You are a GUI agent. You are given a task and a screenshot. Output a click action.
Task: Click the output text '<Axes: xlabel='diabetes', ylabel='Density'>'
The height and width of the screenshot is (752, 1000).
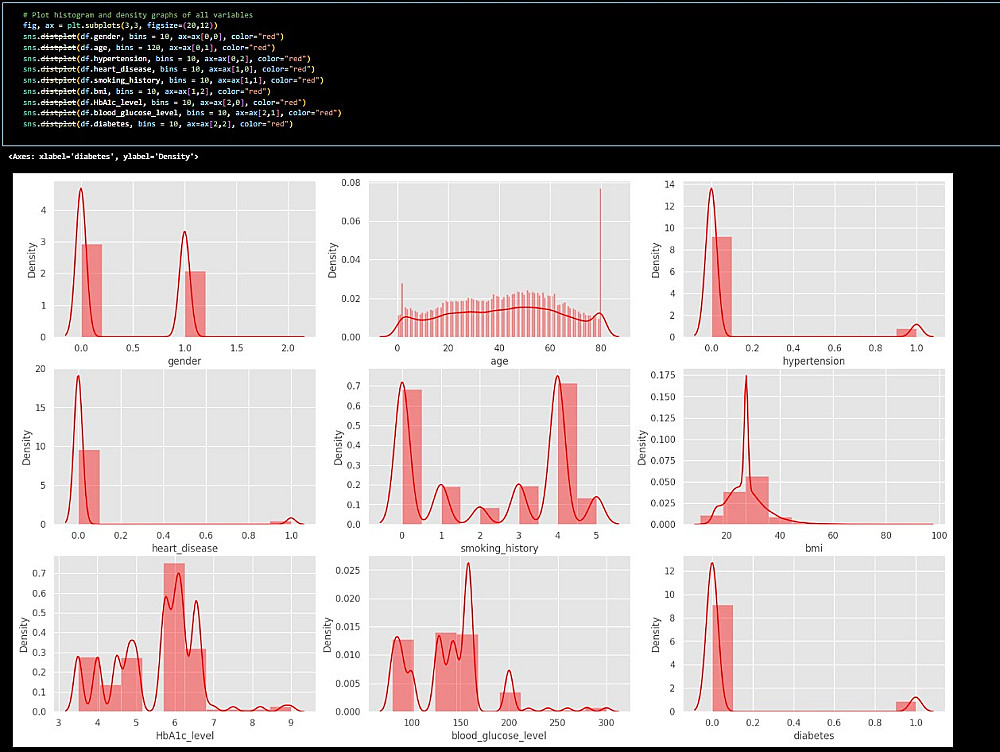[x=103, y=156]
